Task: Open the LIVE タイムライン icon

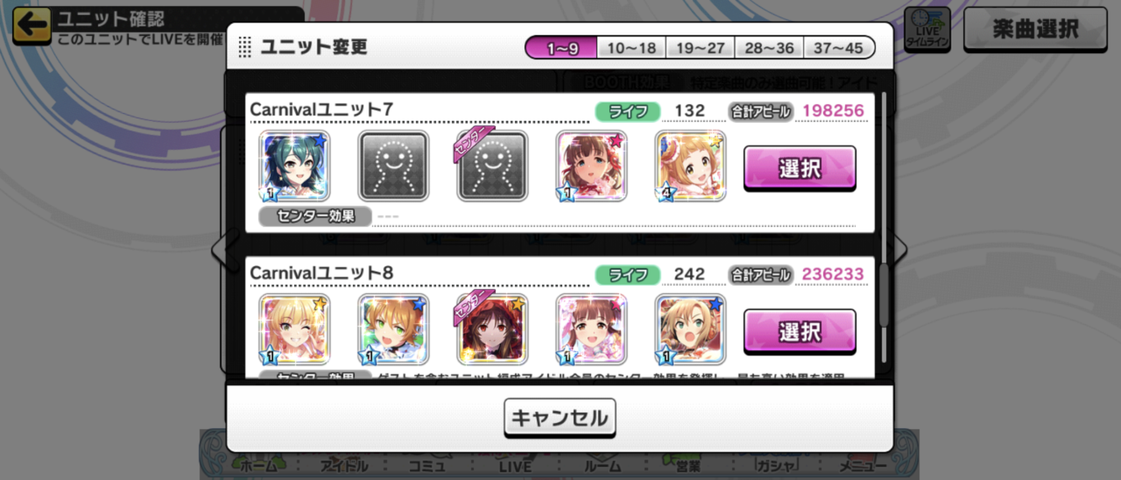Action: click(927, 29)
